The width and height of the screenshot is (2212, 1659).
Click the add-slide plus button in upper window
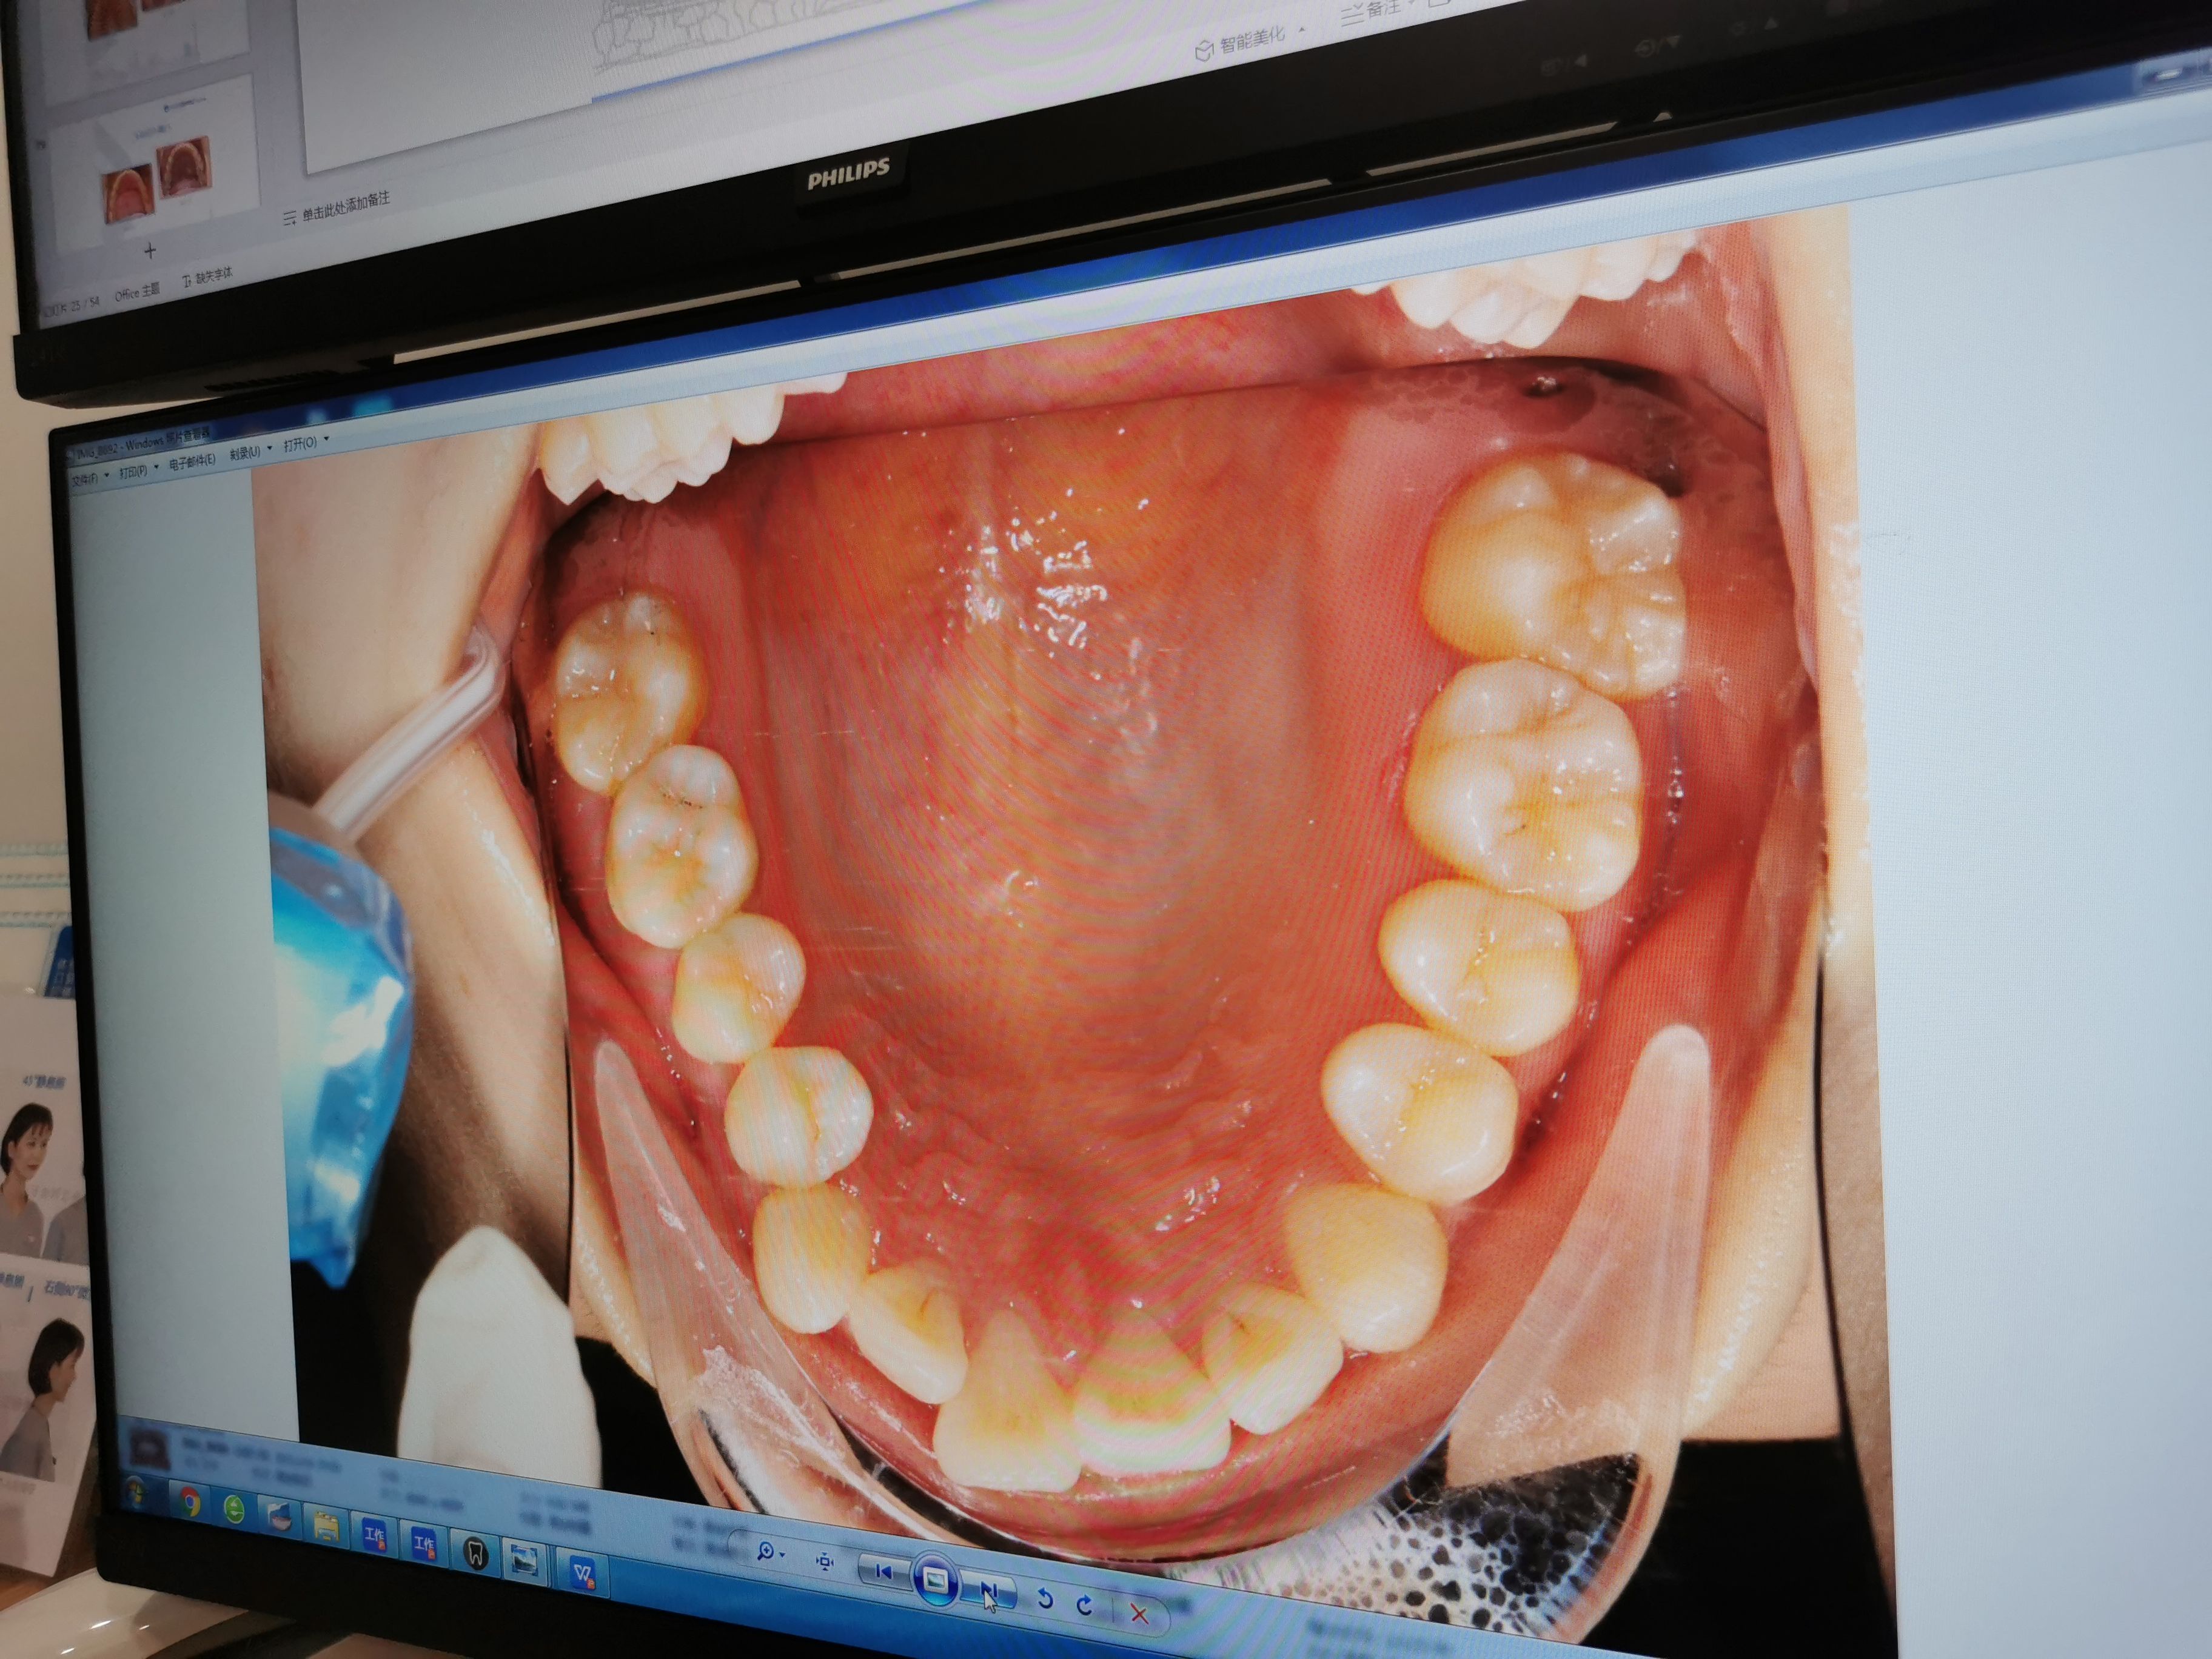[x=150, y=250]
